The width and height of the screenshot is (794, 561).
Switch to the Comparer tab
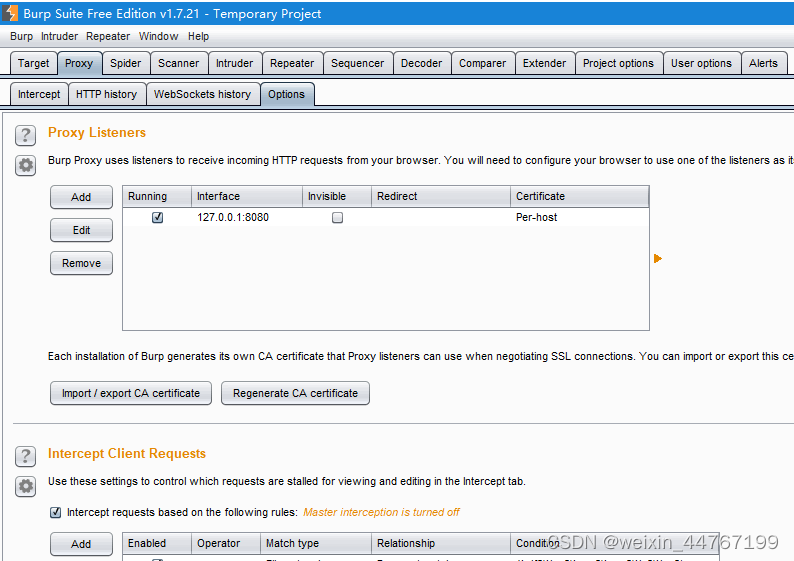click(x=483, y=63)
